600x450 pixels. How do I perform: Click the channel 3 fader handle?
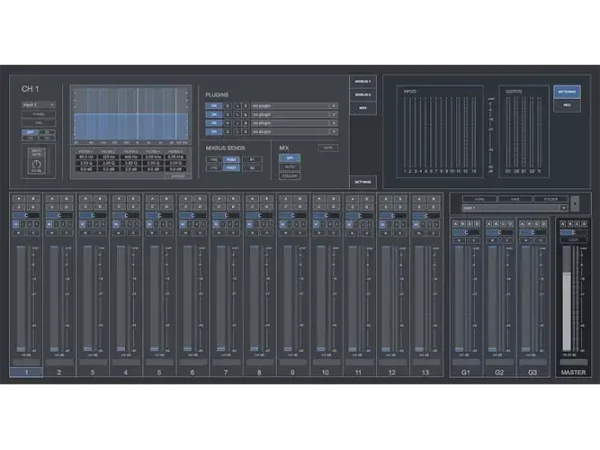tap(88, 349)
